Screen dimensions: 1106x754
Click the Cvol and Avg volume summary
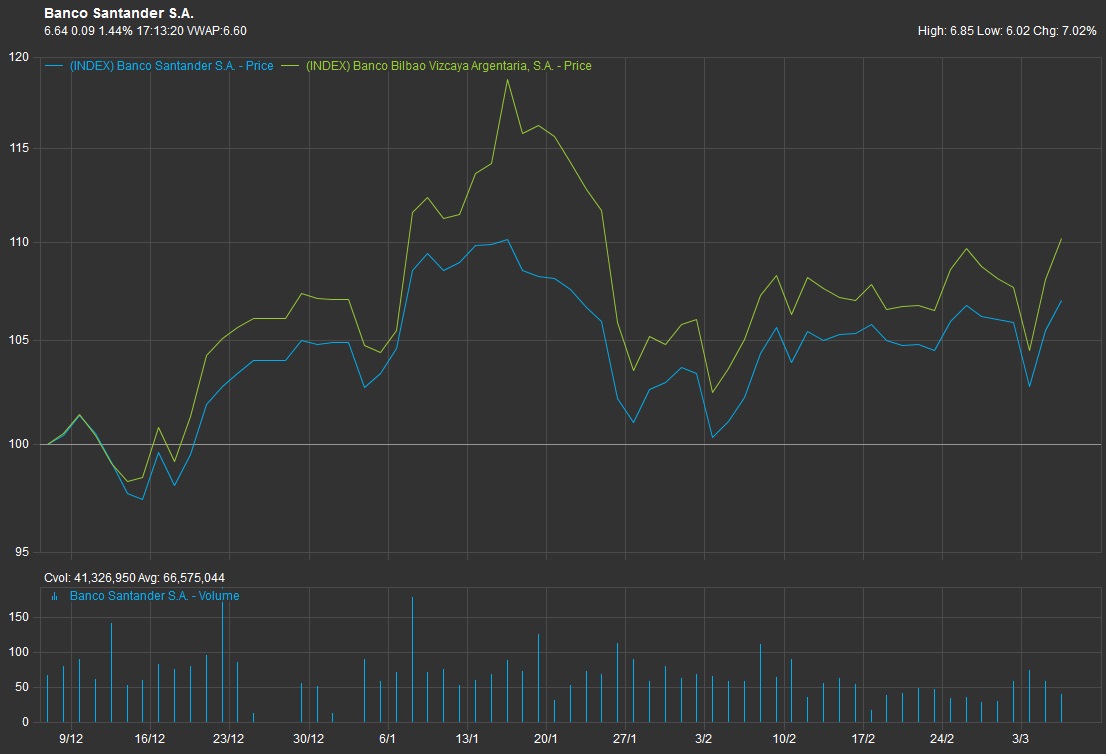click(134, 578)
